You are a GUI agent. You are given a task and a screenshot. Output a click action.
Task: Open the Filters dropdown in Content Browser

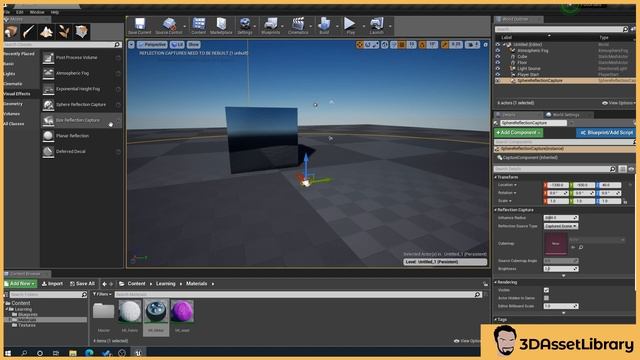(x=102, y=294)
